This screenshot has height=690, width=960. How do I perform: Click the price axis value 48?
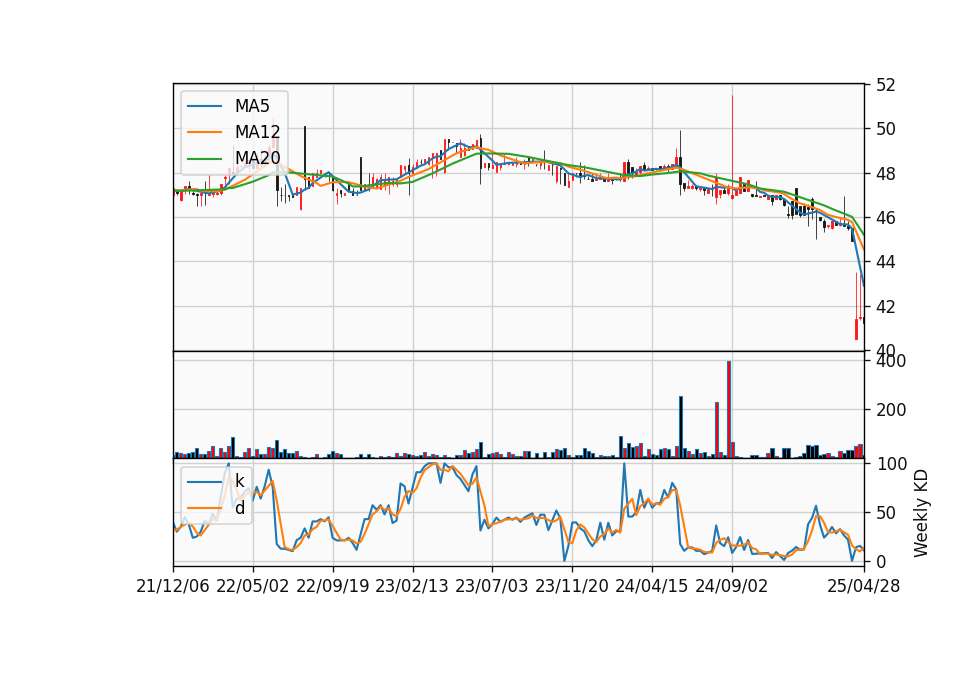pyautogui.click(x=885, y=174)
